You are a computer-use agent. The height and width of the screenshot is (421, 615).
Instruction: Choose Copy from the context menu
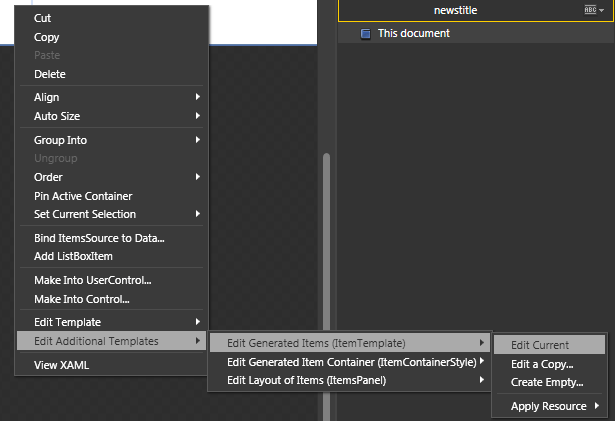(111, 37)
